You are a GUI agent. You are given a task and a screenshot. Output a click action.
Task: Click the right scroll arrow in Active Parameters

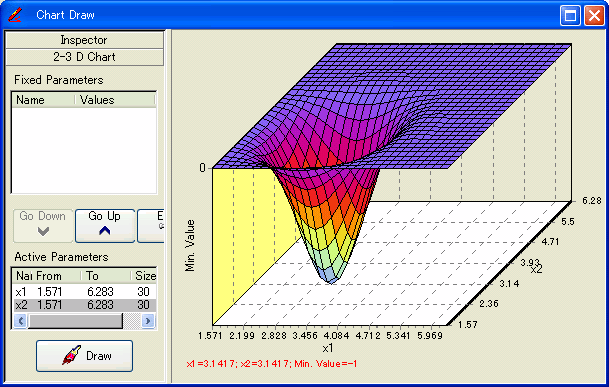tap(148, 321)
